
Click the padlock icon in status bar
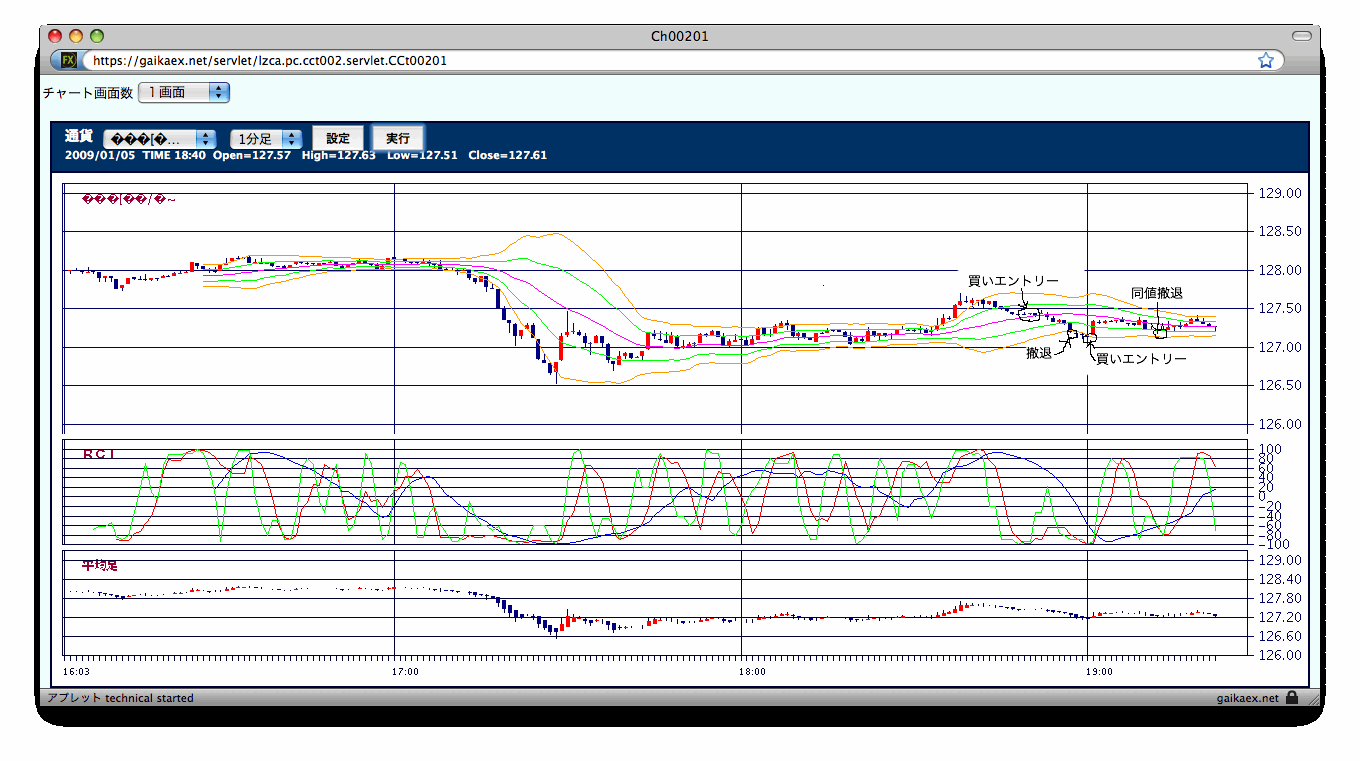[1292, 698]
